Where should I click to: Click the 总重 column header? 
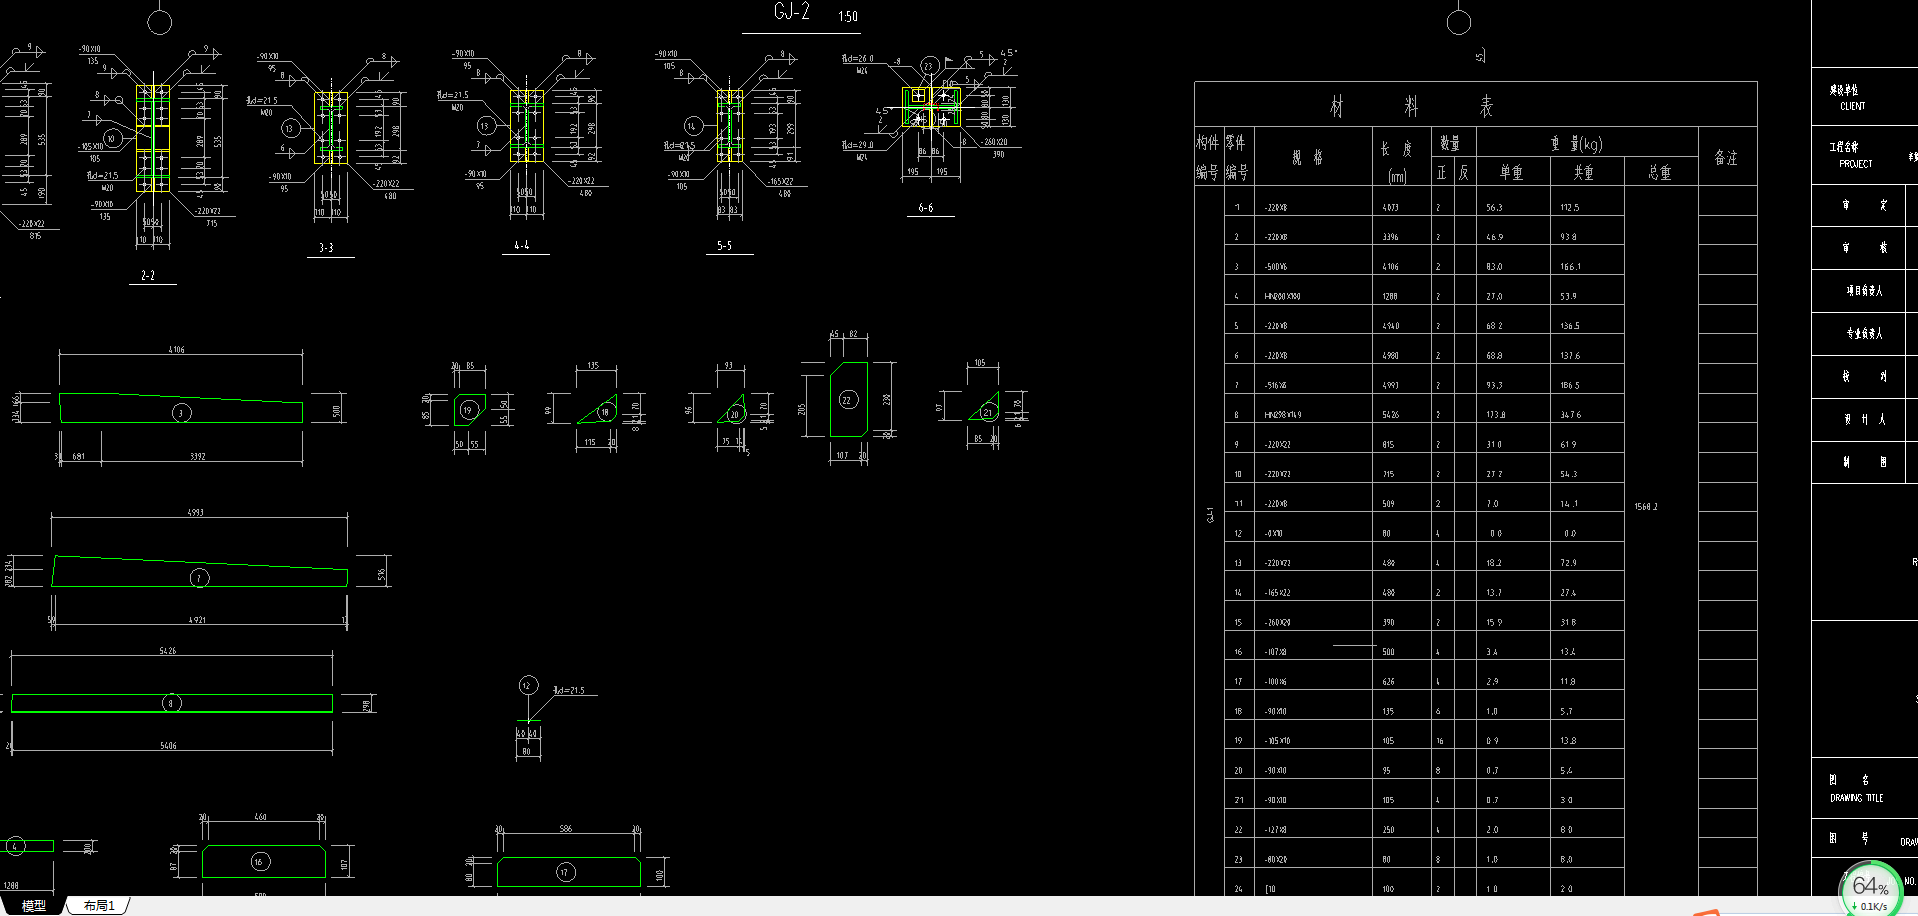1660,172
